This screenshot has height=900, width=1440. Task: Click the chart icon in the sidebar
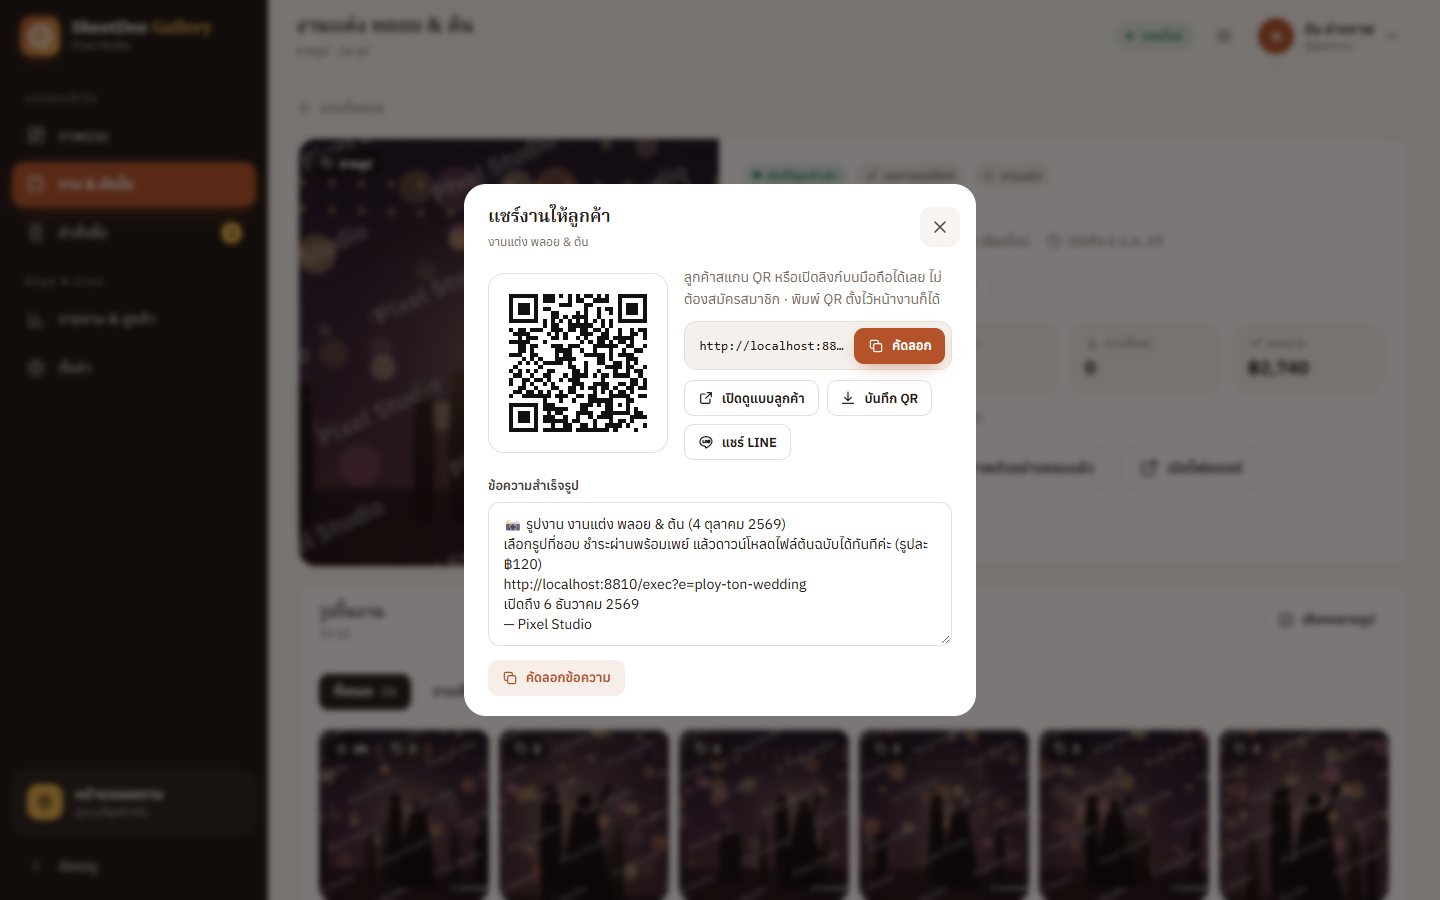click(36, 320)
